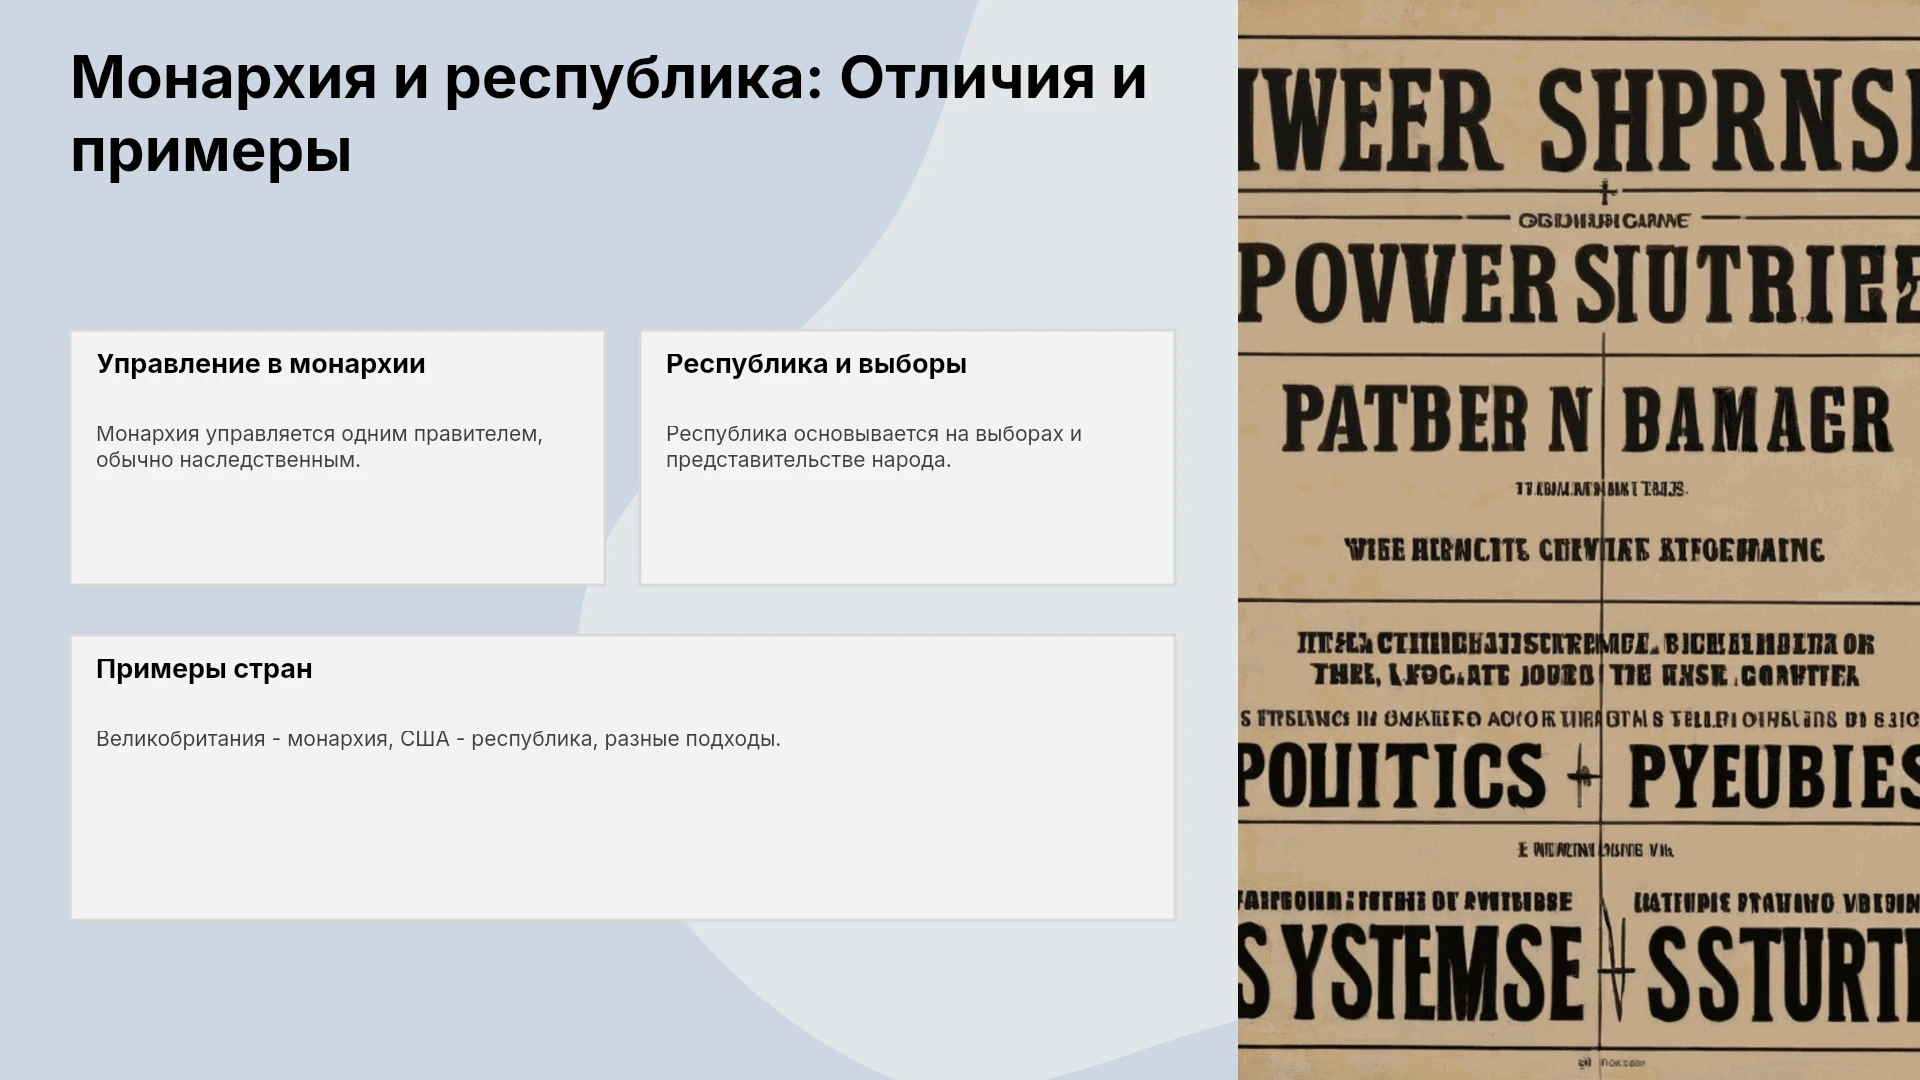The height and width of the screenshot is (1080, 1920).
Task: Click the 'PYEUBIES' word in the poster
Action: [1774, 776]
